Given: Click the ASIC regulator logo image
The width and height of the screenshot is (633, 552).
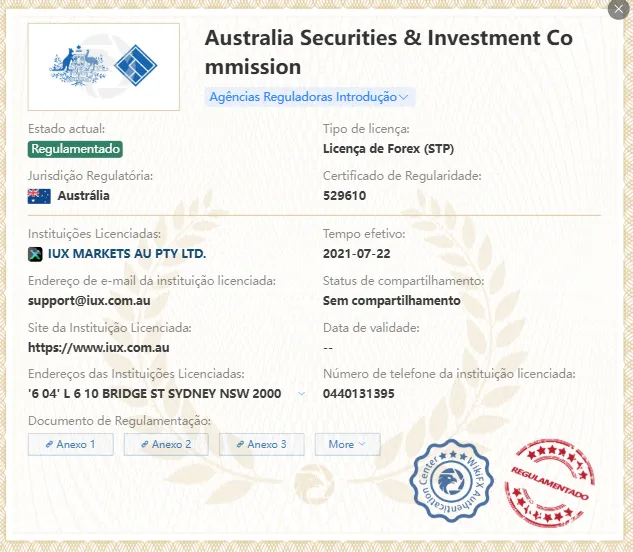Looking at the screenshot, I should click(104, 67).
